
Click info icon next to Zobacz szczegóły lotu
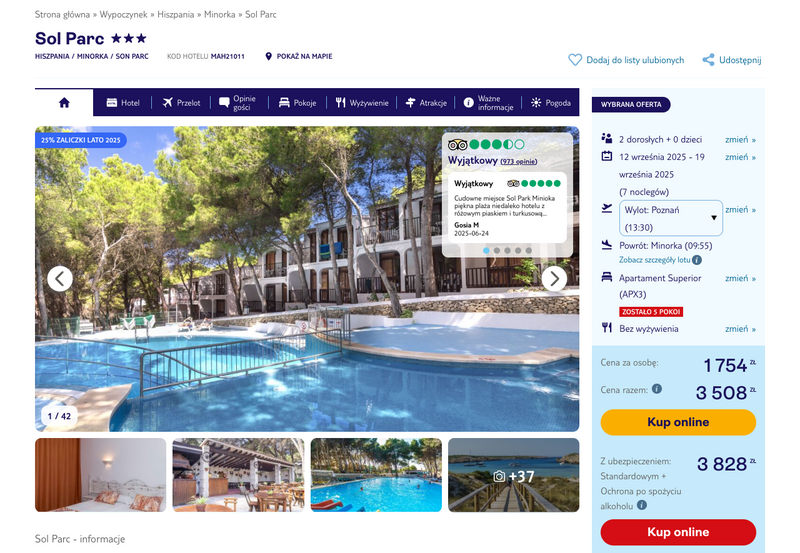(697, 260)
